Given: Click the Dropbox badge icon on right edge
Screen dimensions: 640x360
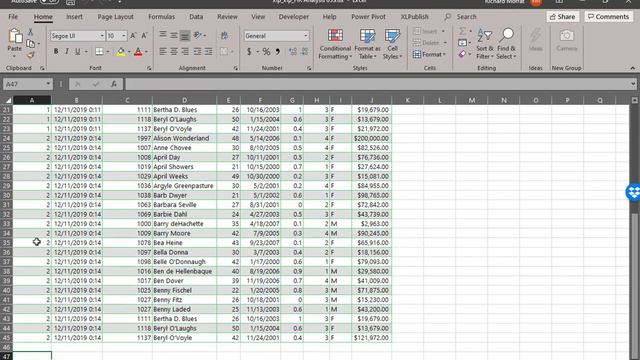Looking at the screenshot, I should 633,192.
